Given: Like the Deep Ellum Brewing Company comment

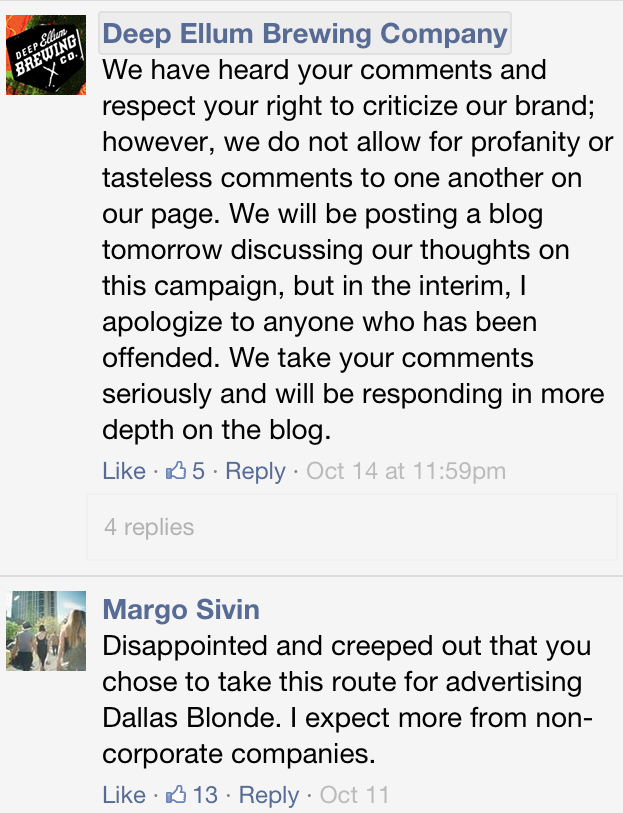Looking at the screenshot, I should 124,471.
